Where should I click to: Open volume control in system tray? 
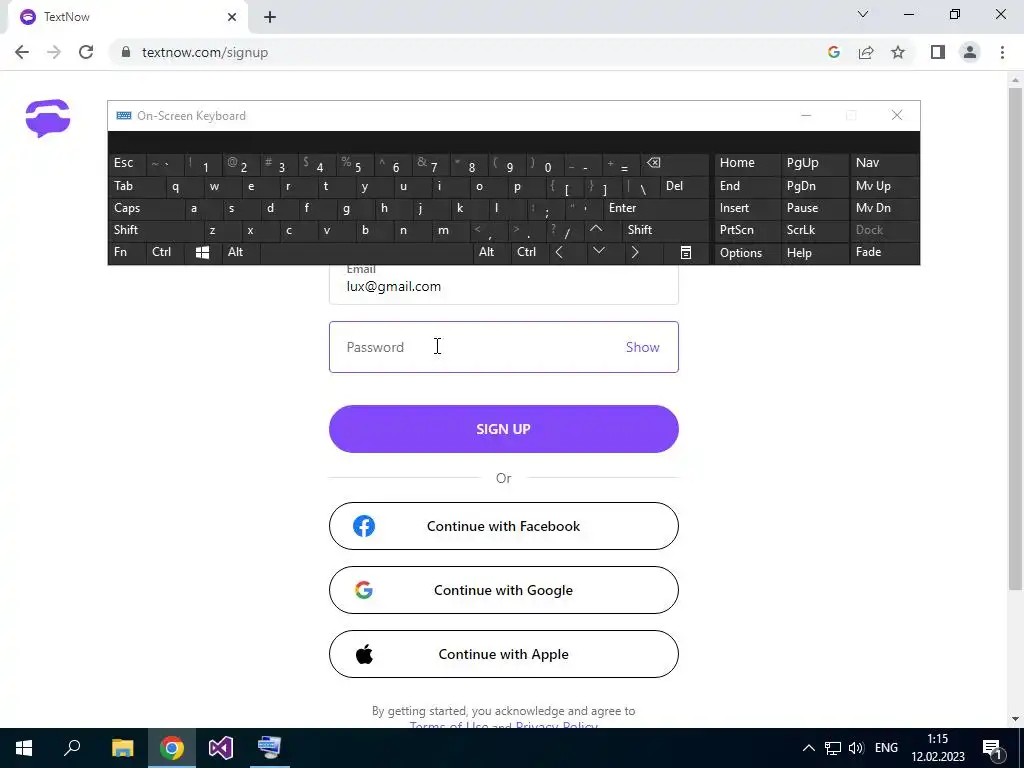pos(856,748)
